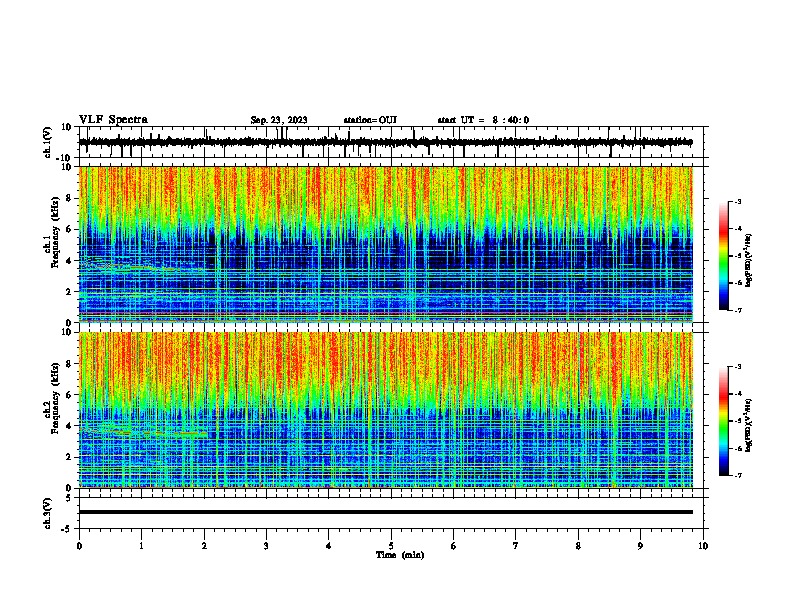792x612 pixels.
Task: Click the time axis tick label '10'
Action: pos(703,546)
